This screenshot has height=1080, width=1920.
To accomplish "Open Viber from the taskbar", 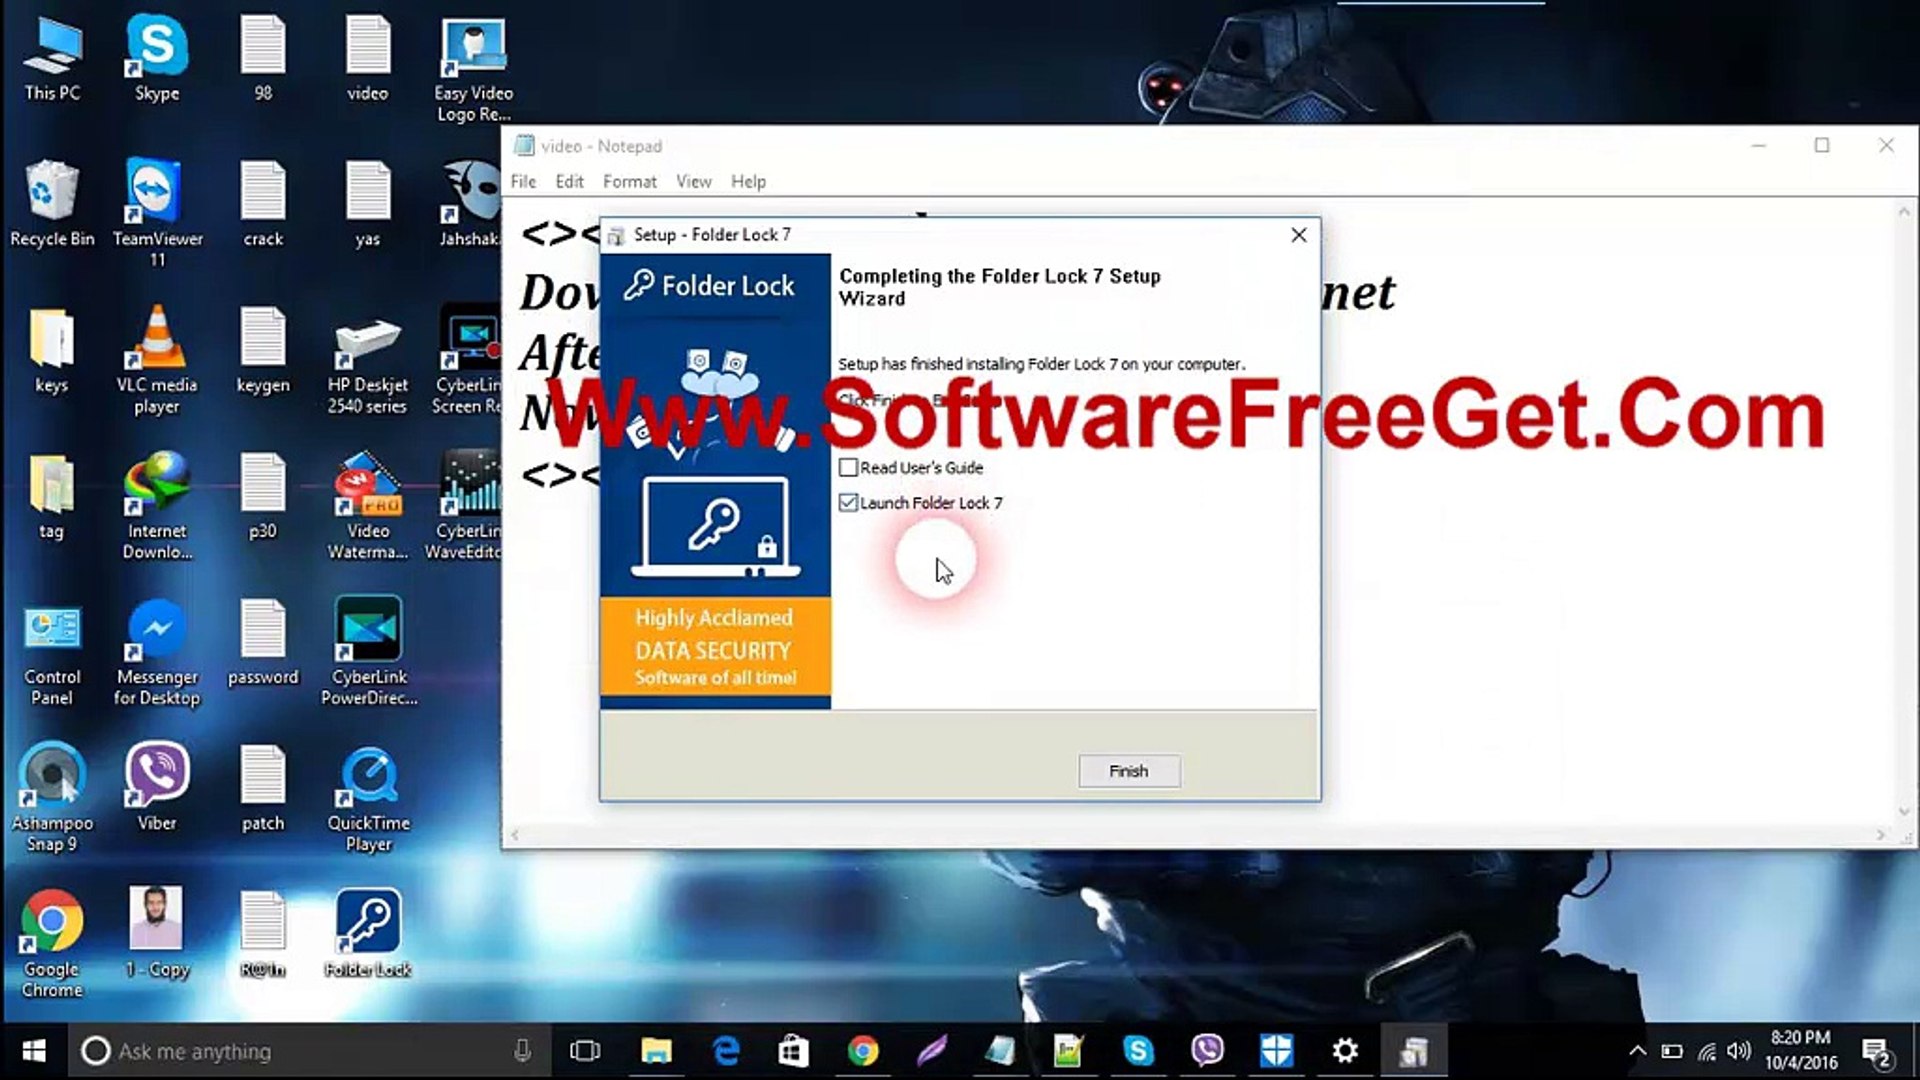I will (x=1207, y=1051).
